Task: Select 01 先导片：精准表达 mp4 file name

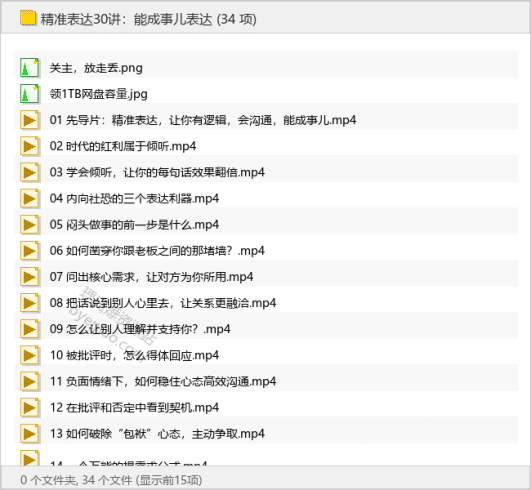Action: (x=203, y=120)
